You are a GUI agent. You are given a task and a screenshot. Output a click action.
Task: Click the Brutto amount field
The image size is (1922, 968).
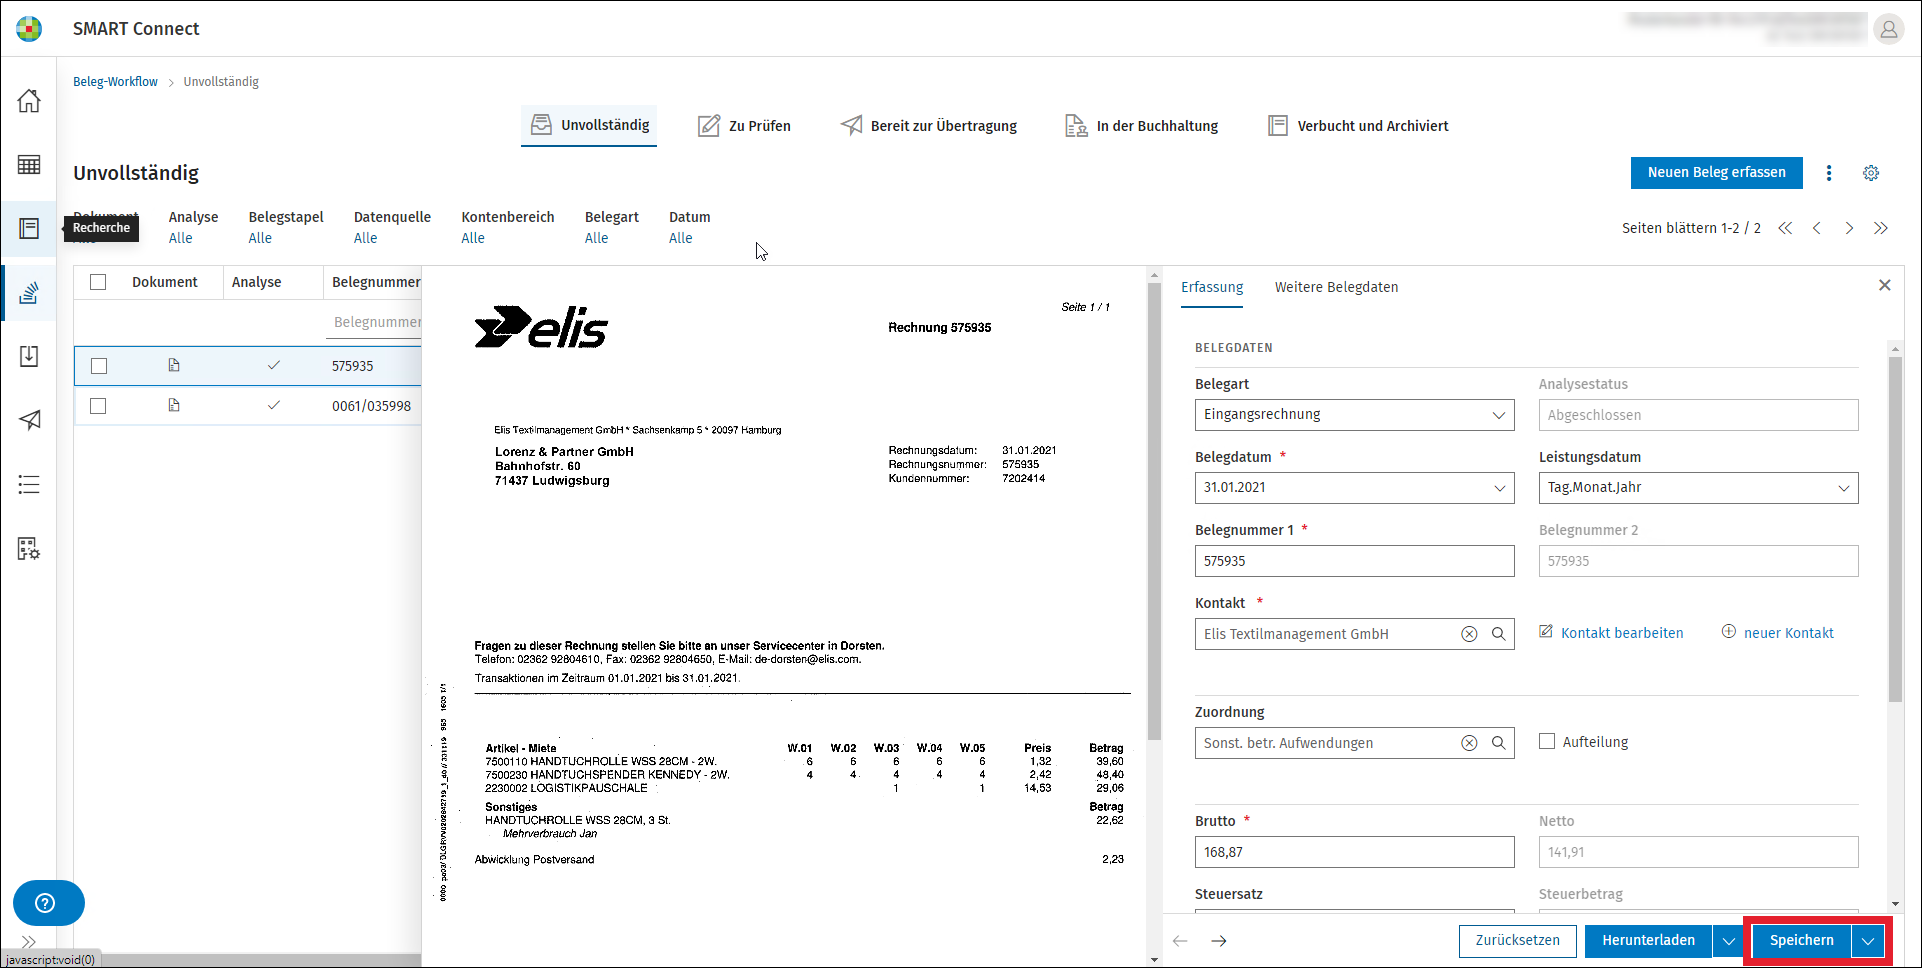point(1355,852)
